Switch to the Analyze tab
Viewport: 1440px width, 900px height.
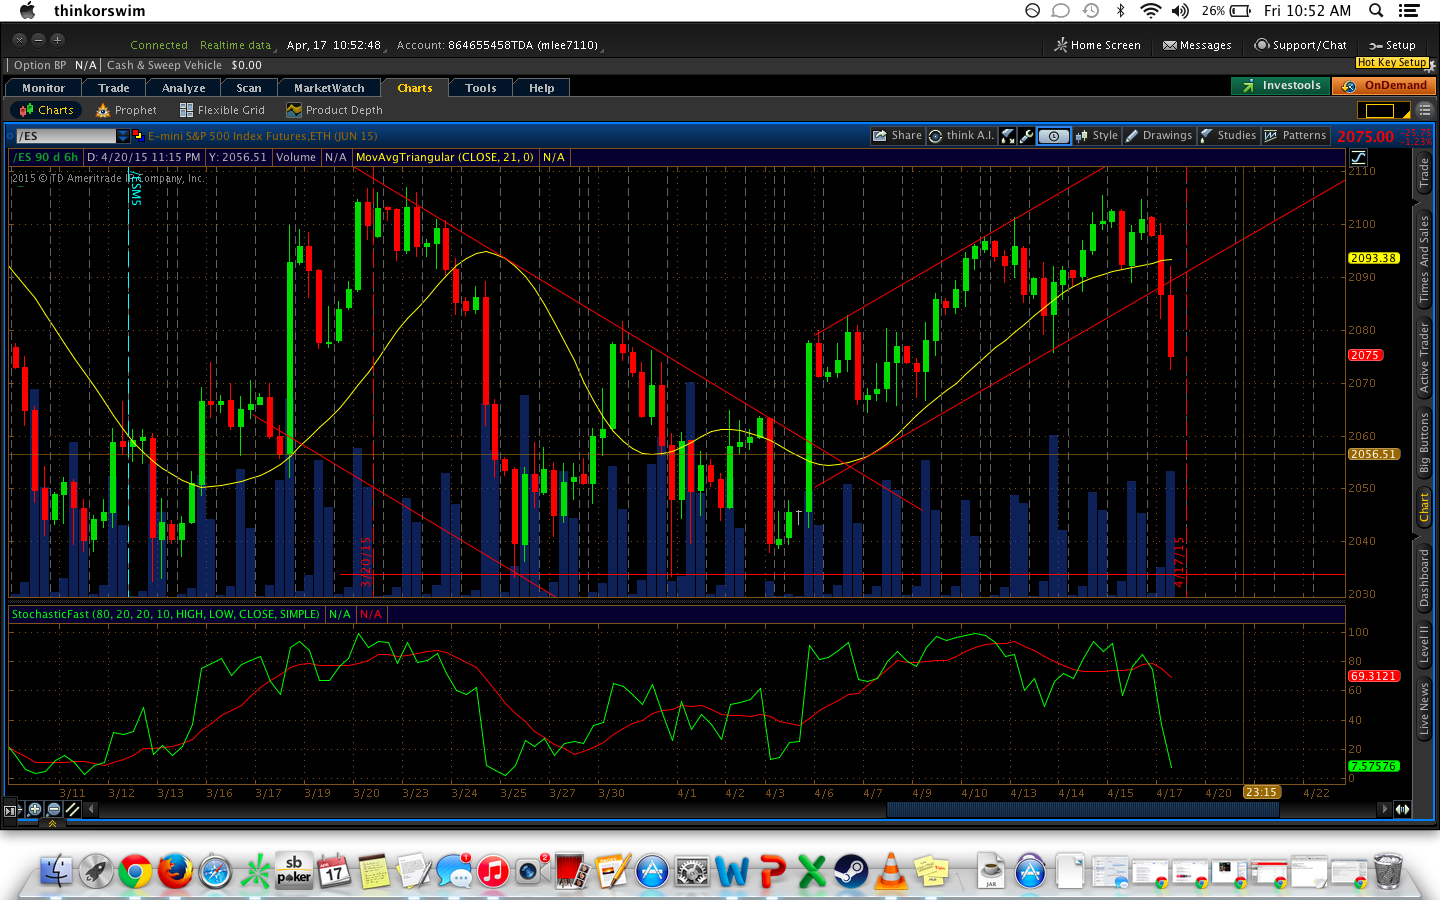click(x=184, y=88)
